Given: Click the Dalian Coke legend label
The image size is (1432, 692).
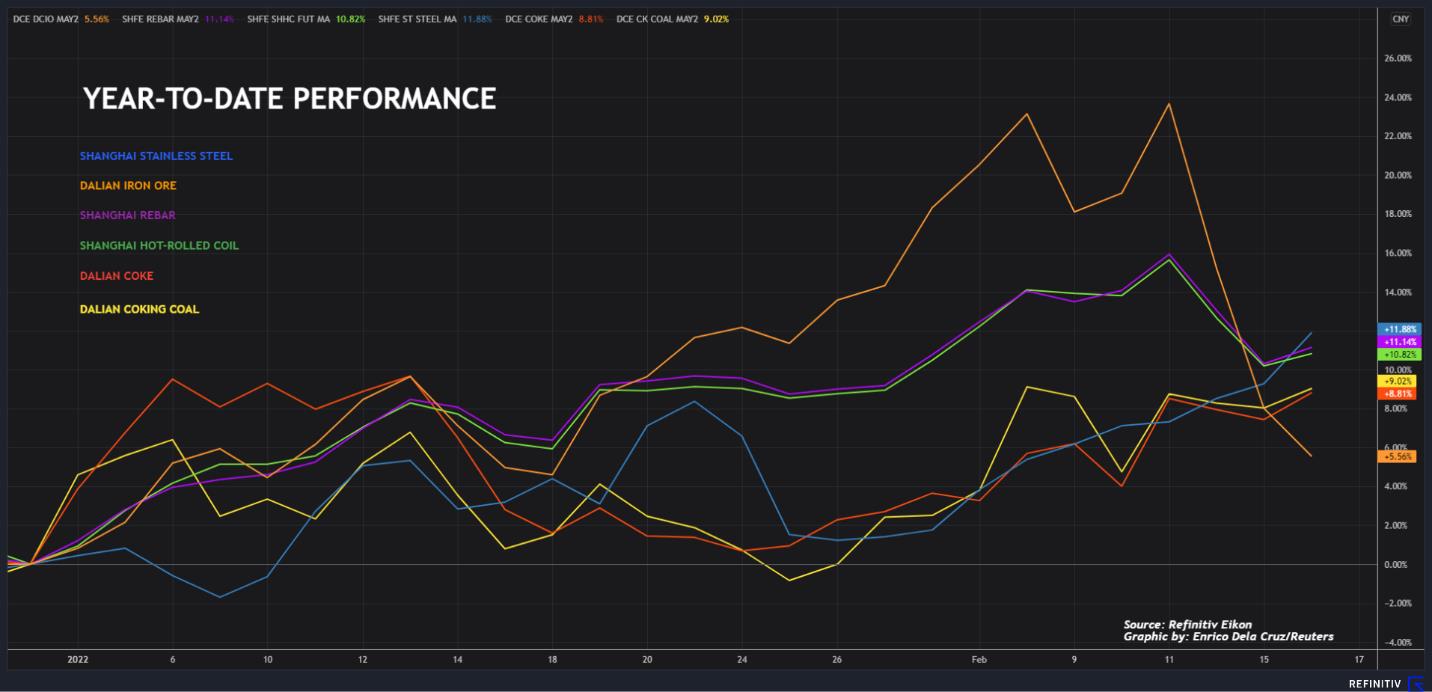Looking at the screenshot, I should pyautogui.click(x=116, y=276).
